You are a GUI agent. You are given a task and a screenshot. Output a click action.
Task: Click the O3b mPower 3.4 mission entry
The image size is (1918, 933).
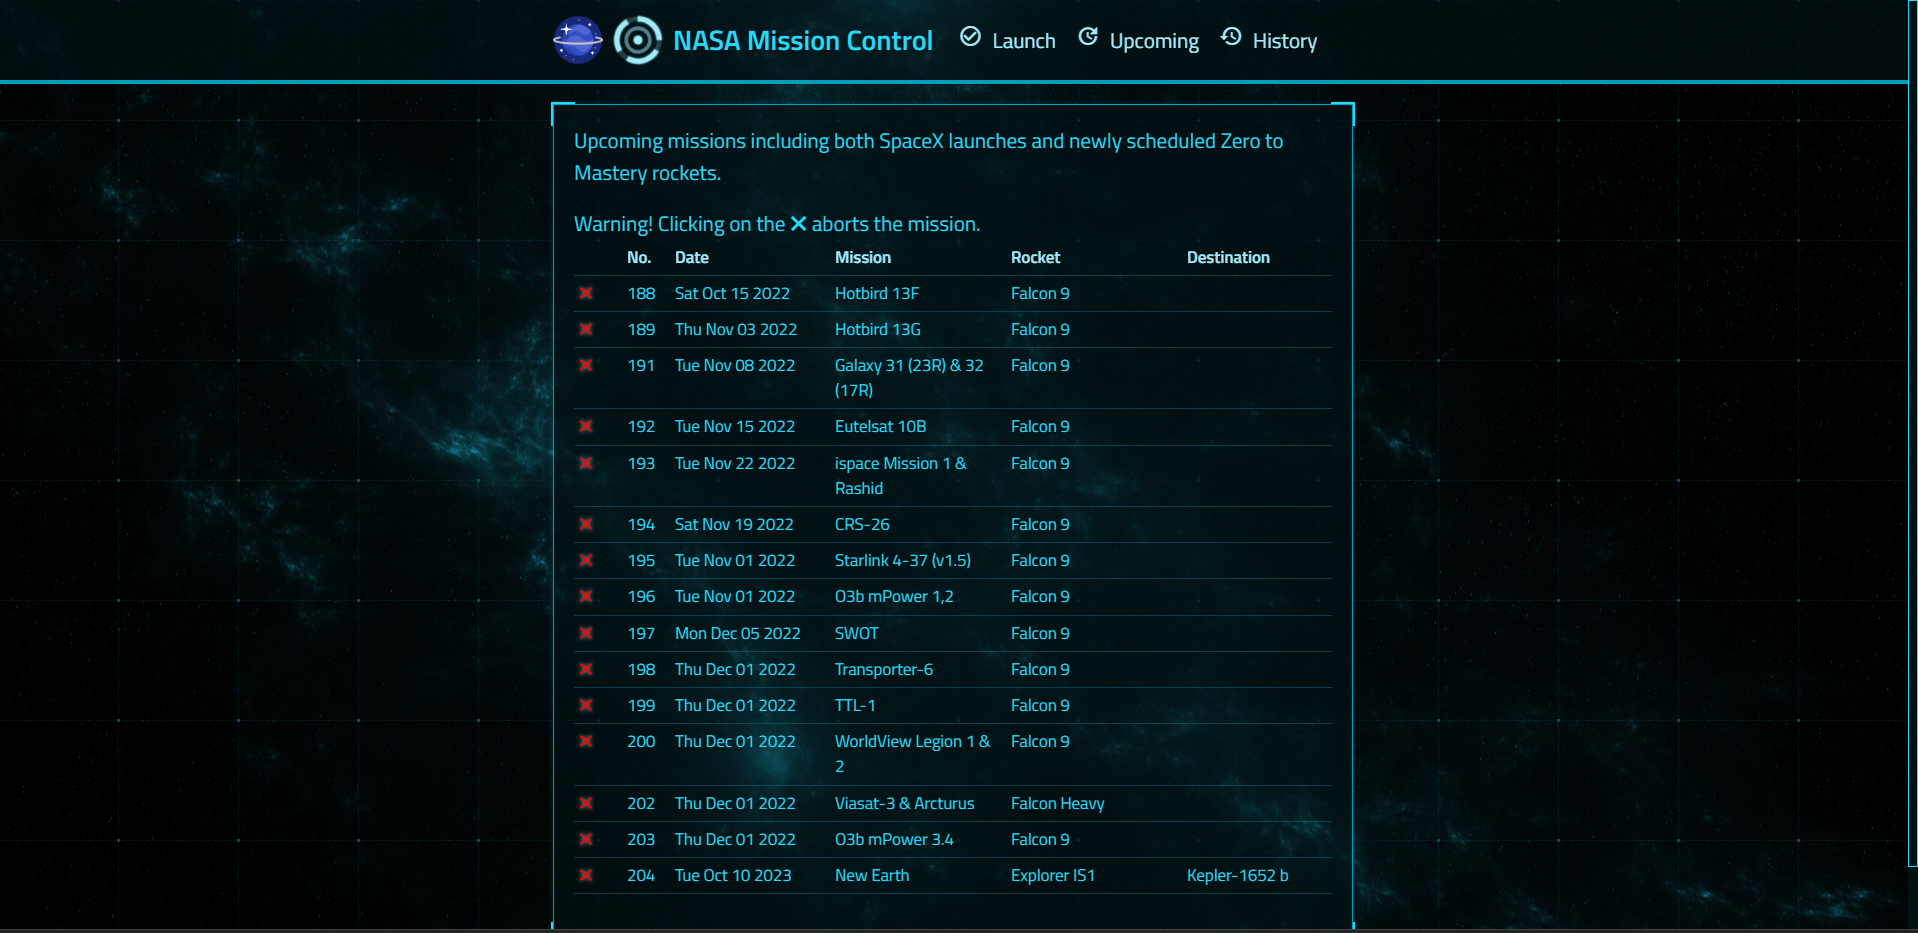[893, 839]
